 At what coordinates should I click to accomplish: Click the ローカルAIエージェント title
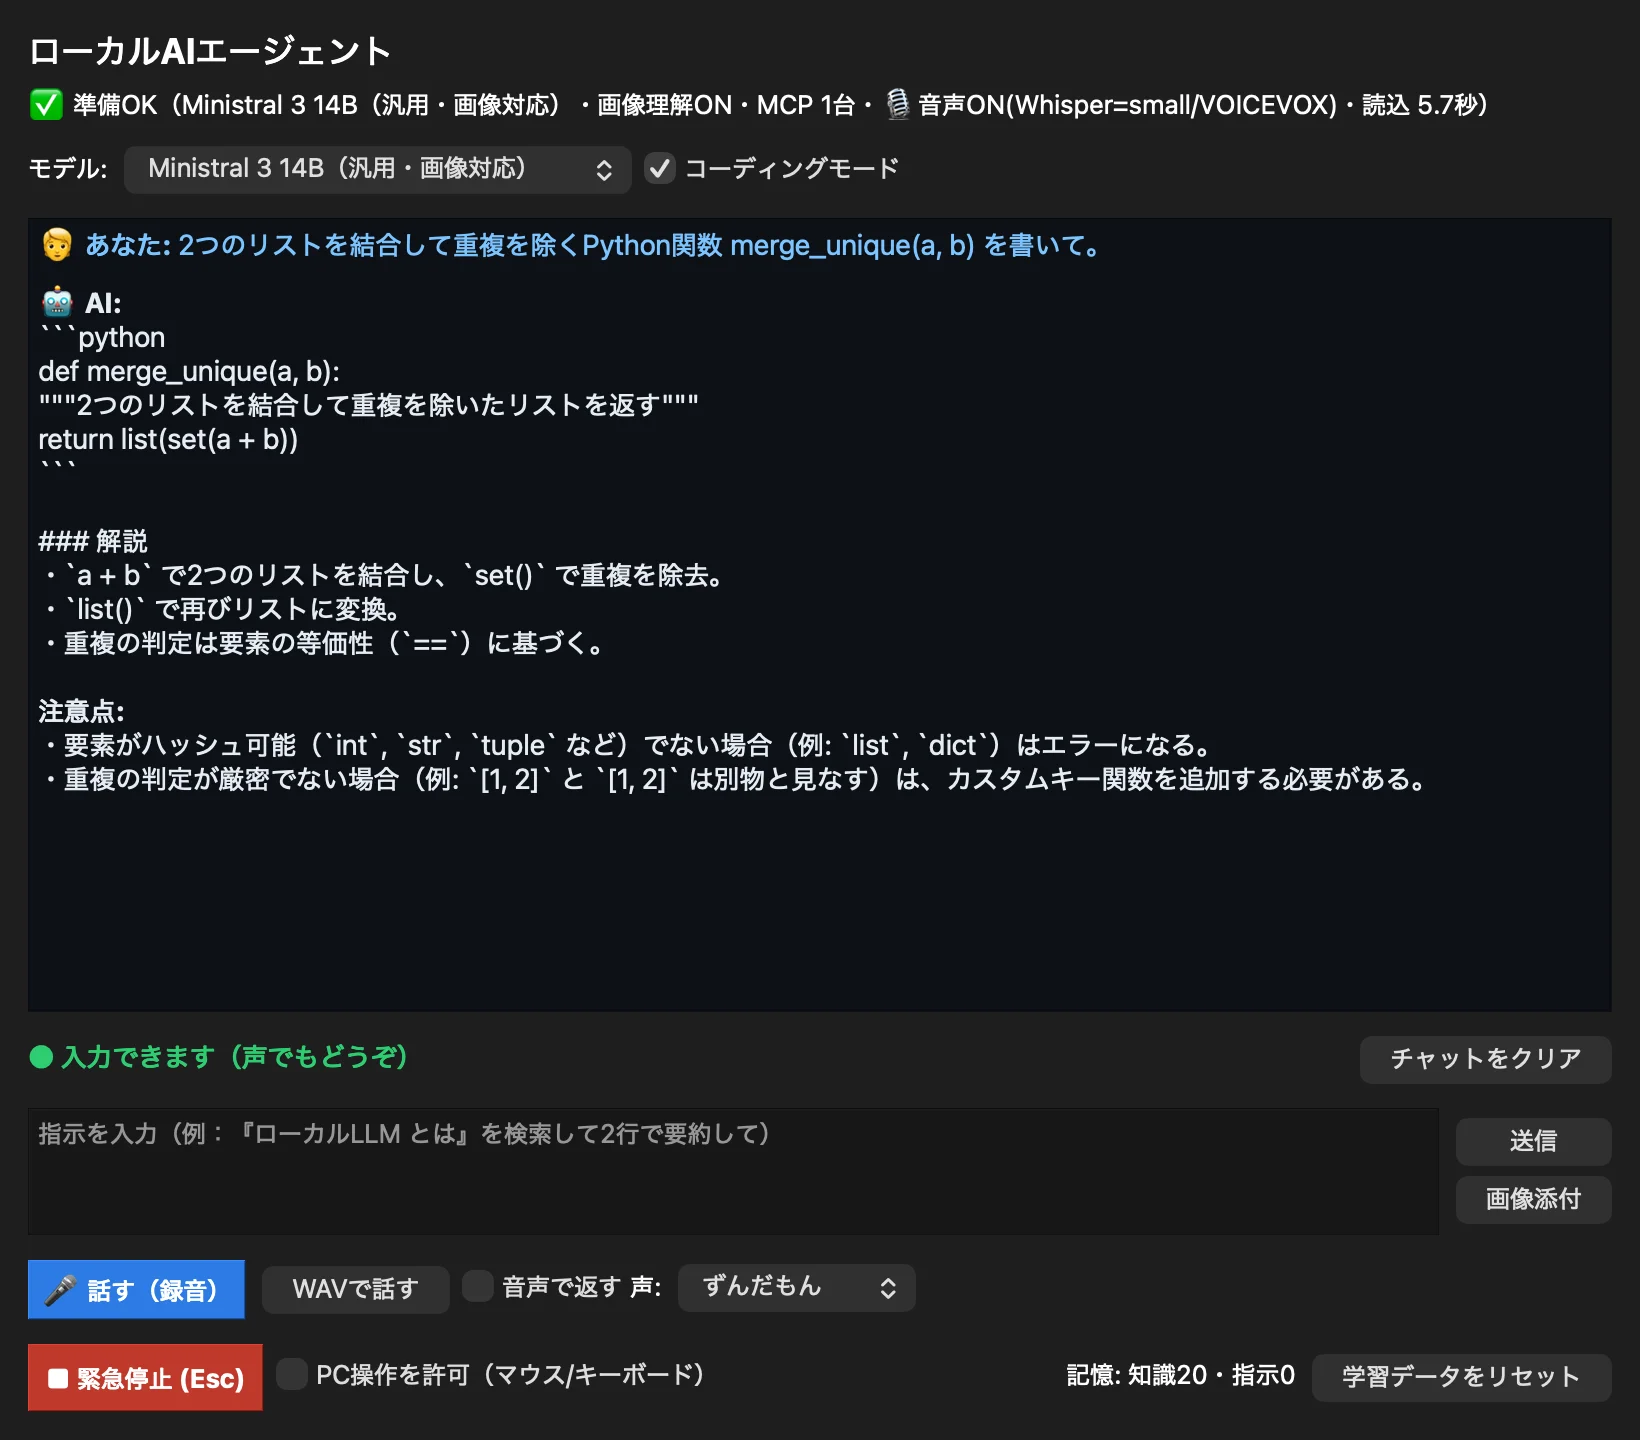click(x=210, y=51)
